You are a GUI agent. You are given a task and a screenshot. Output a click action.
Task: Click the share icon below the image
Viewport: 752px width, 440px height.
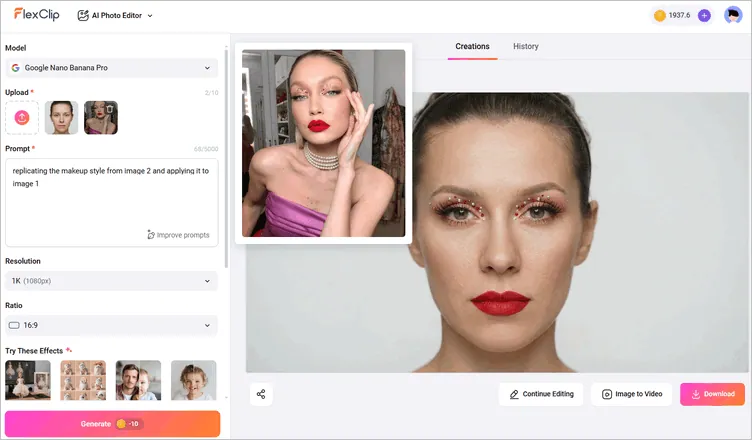[261, 394]
